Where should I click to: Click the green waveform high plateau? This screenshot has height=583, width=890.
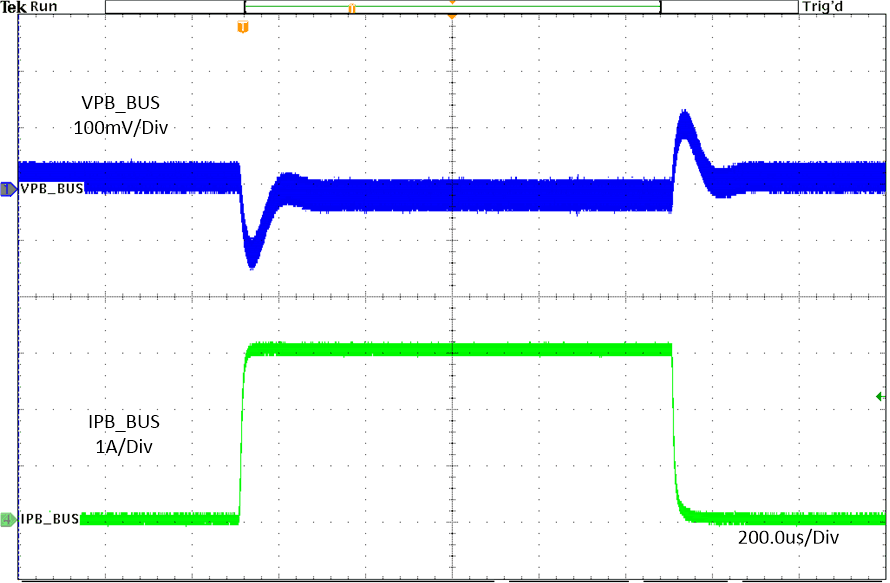point(455,349)
